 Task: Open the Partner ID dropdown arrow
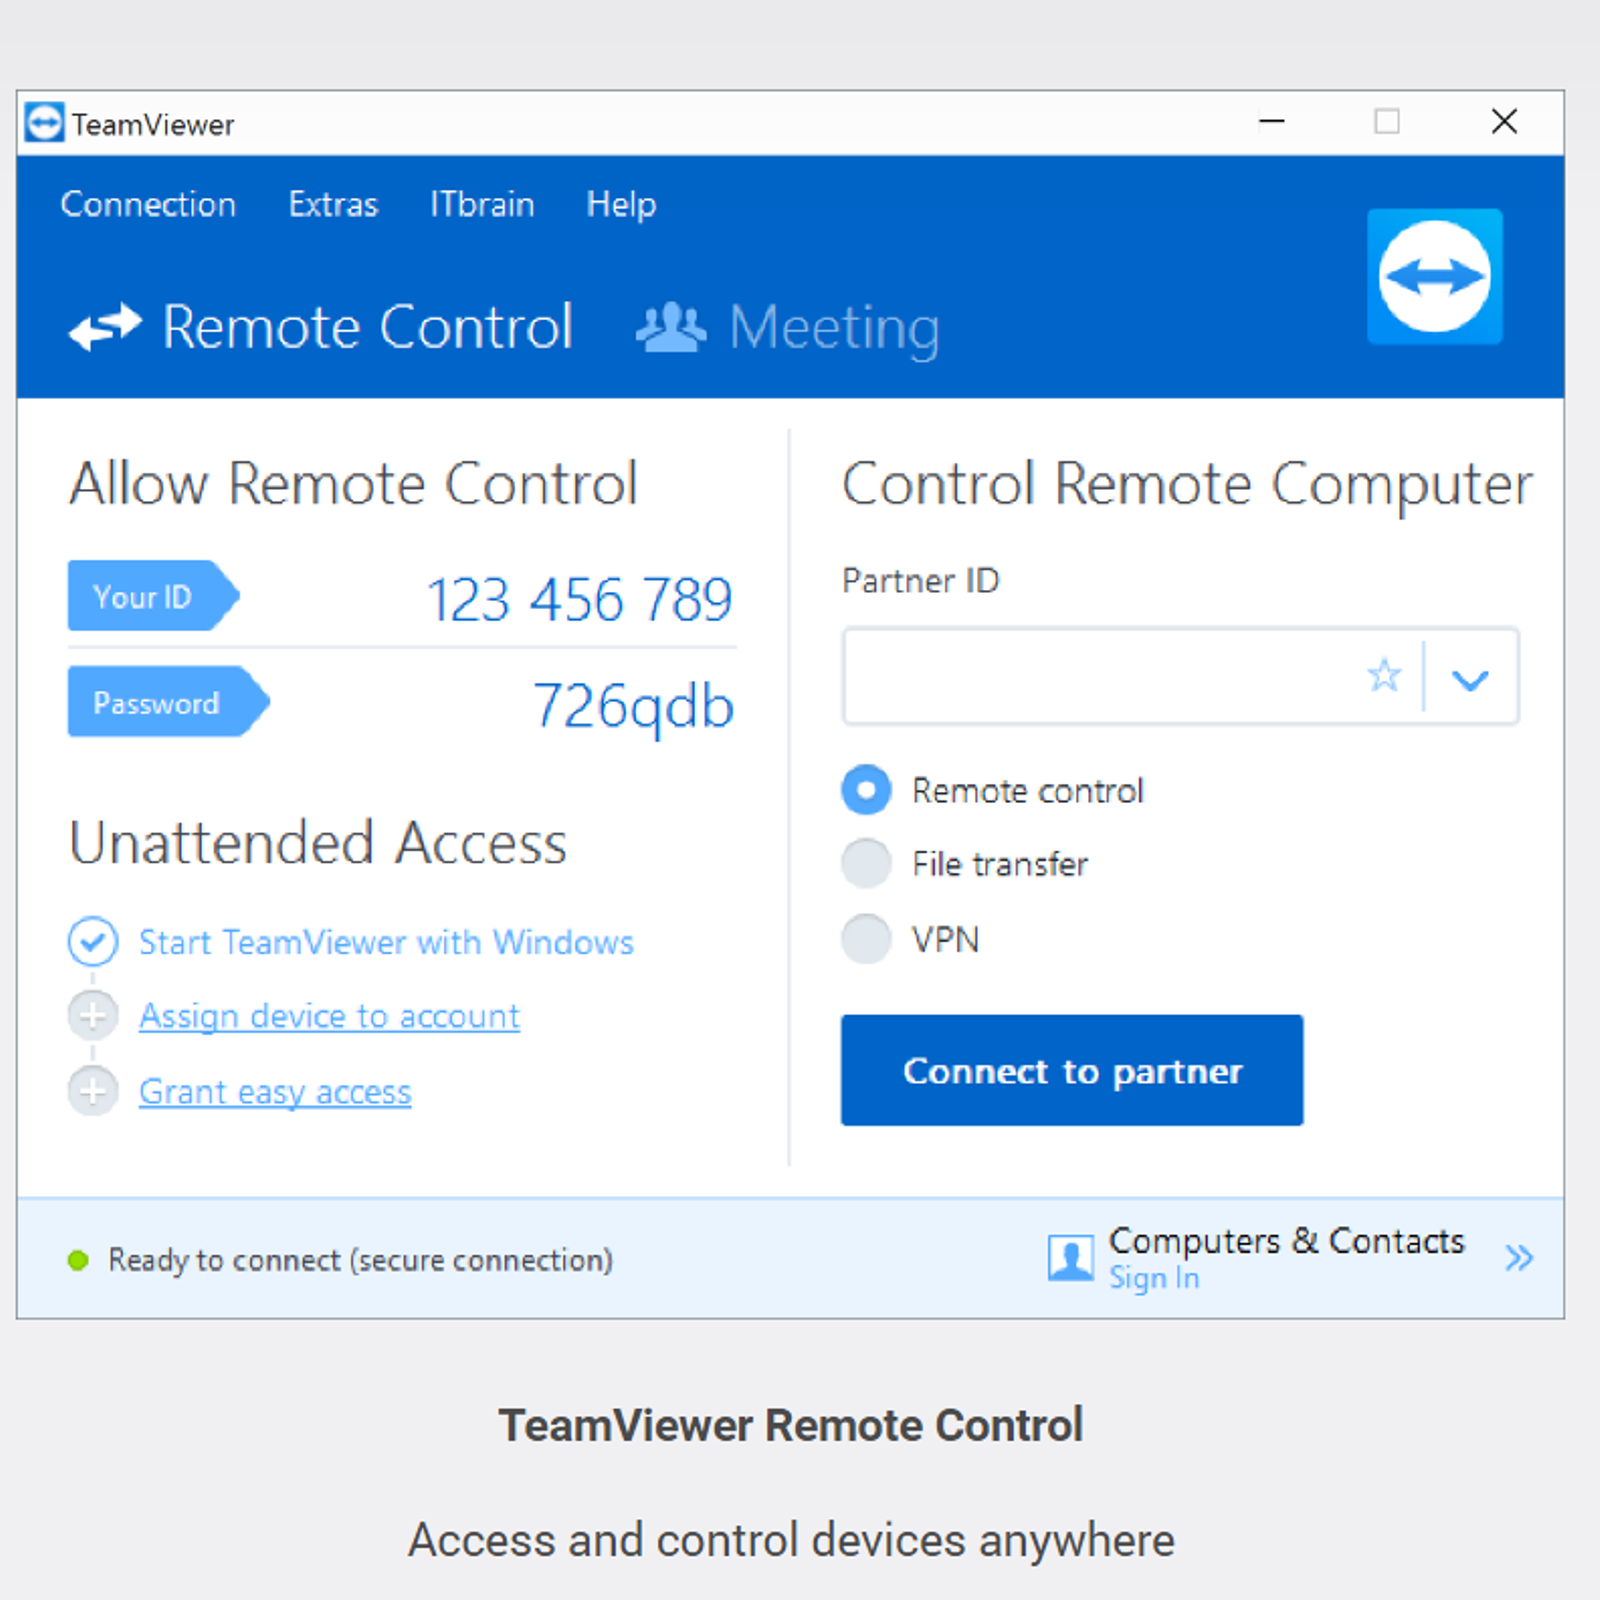pyautogui.click(x=1470, y=680)
